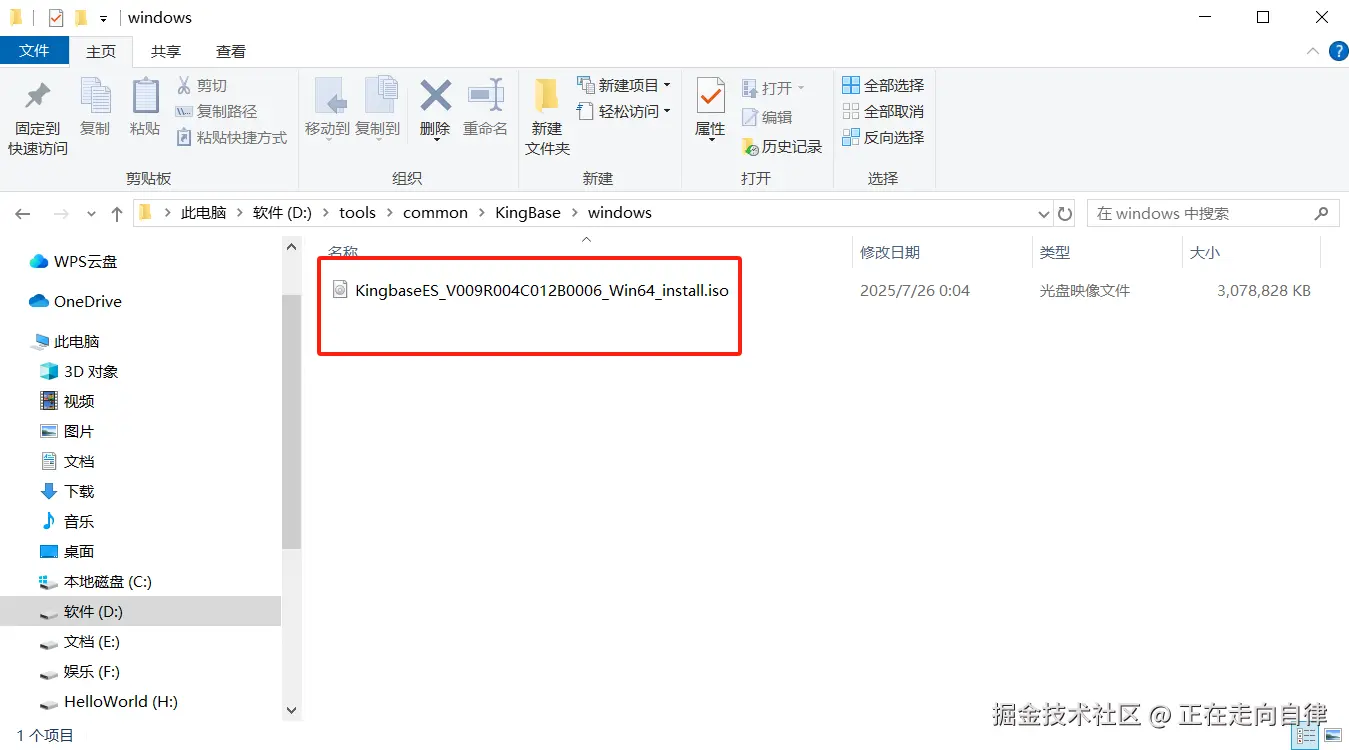Switch to the 共享 share tab
Viewport: 1349px width, 750px height.
pyautogui.click(x=166, y=51)
